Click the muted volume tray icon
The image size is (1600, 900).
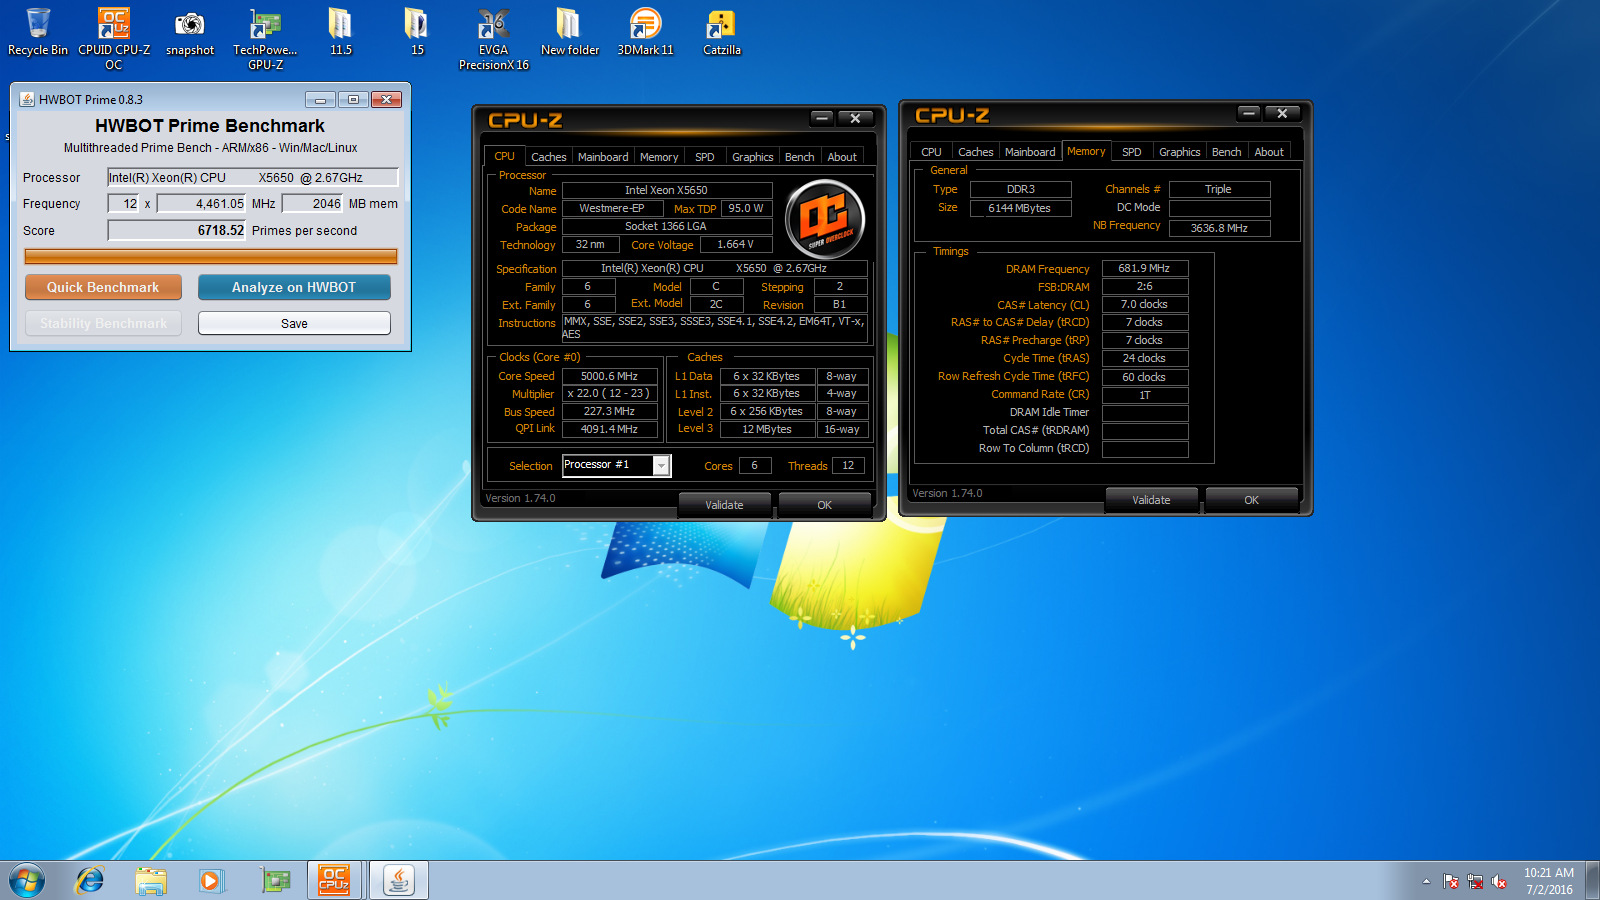point(1499,881)
